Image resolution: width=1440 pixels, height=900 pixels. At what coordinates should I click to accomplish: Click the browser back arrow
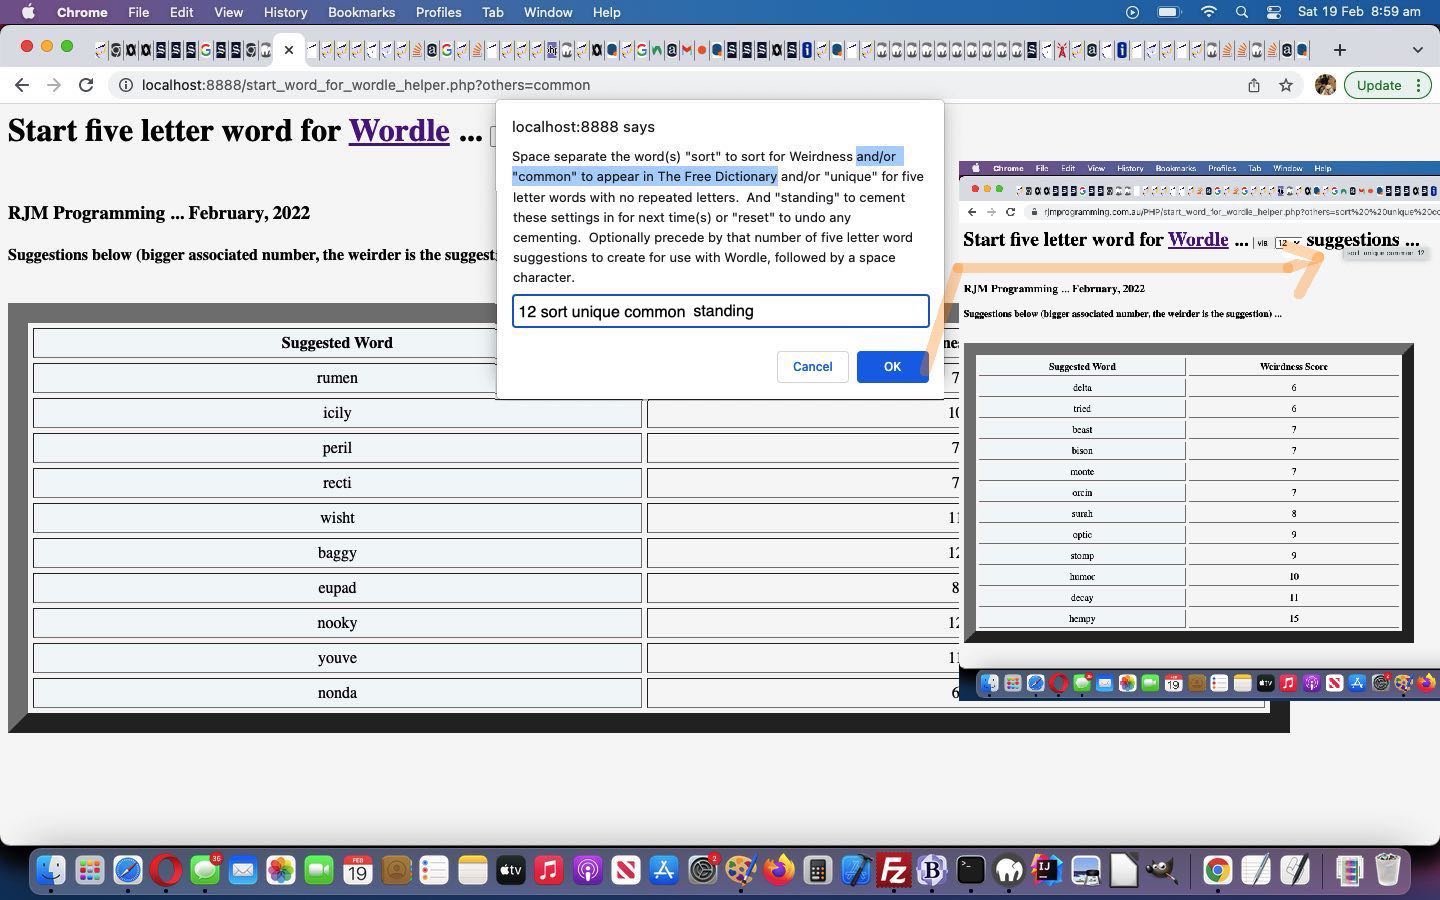(x=22, y=85)
